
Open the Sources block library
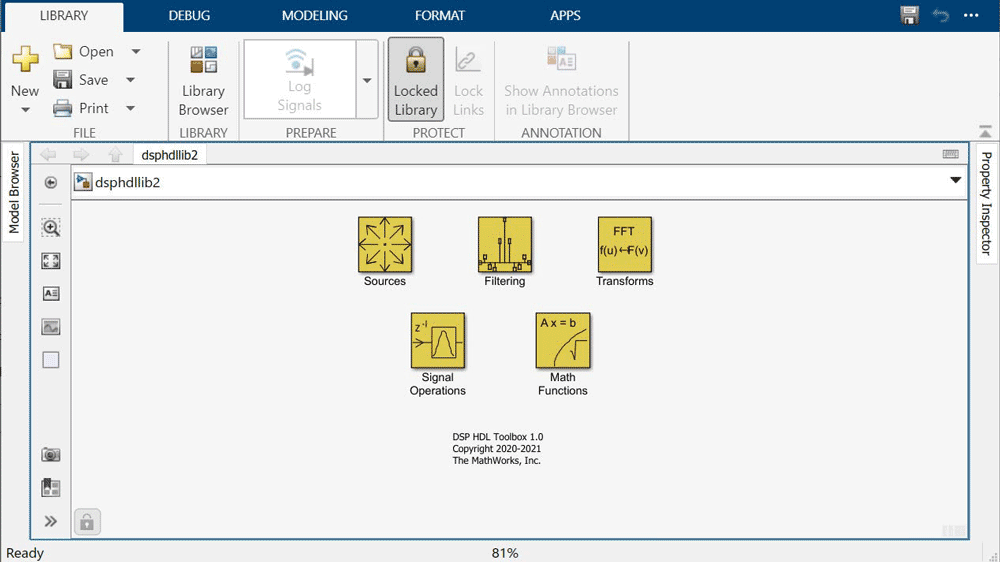(385, 245)
